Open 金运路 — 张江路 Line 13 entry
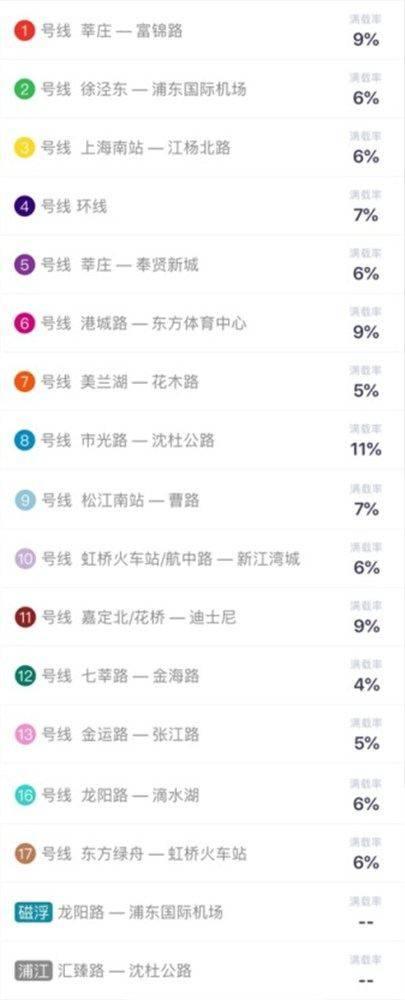The image size is (405, 1000). (x=202, y=735)
